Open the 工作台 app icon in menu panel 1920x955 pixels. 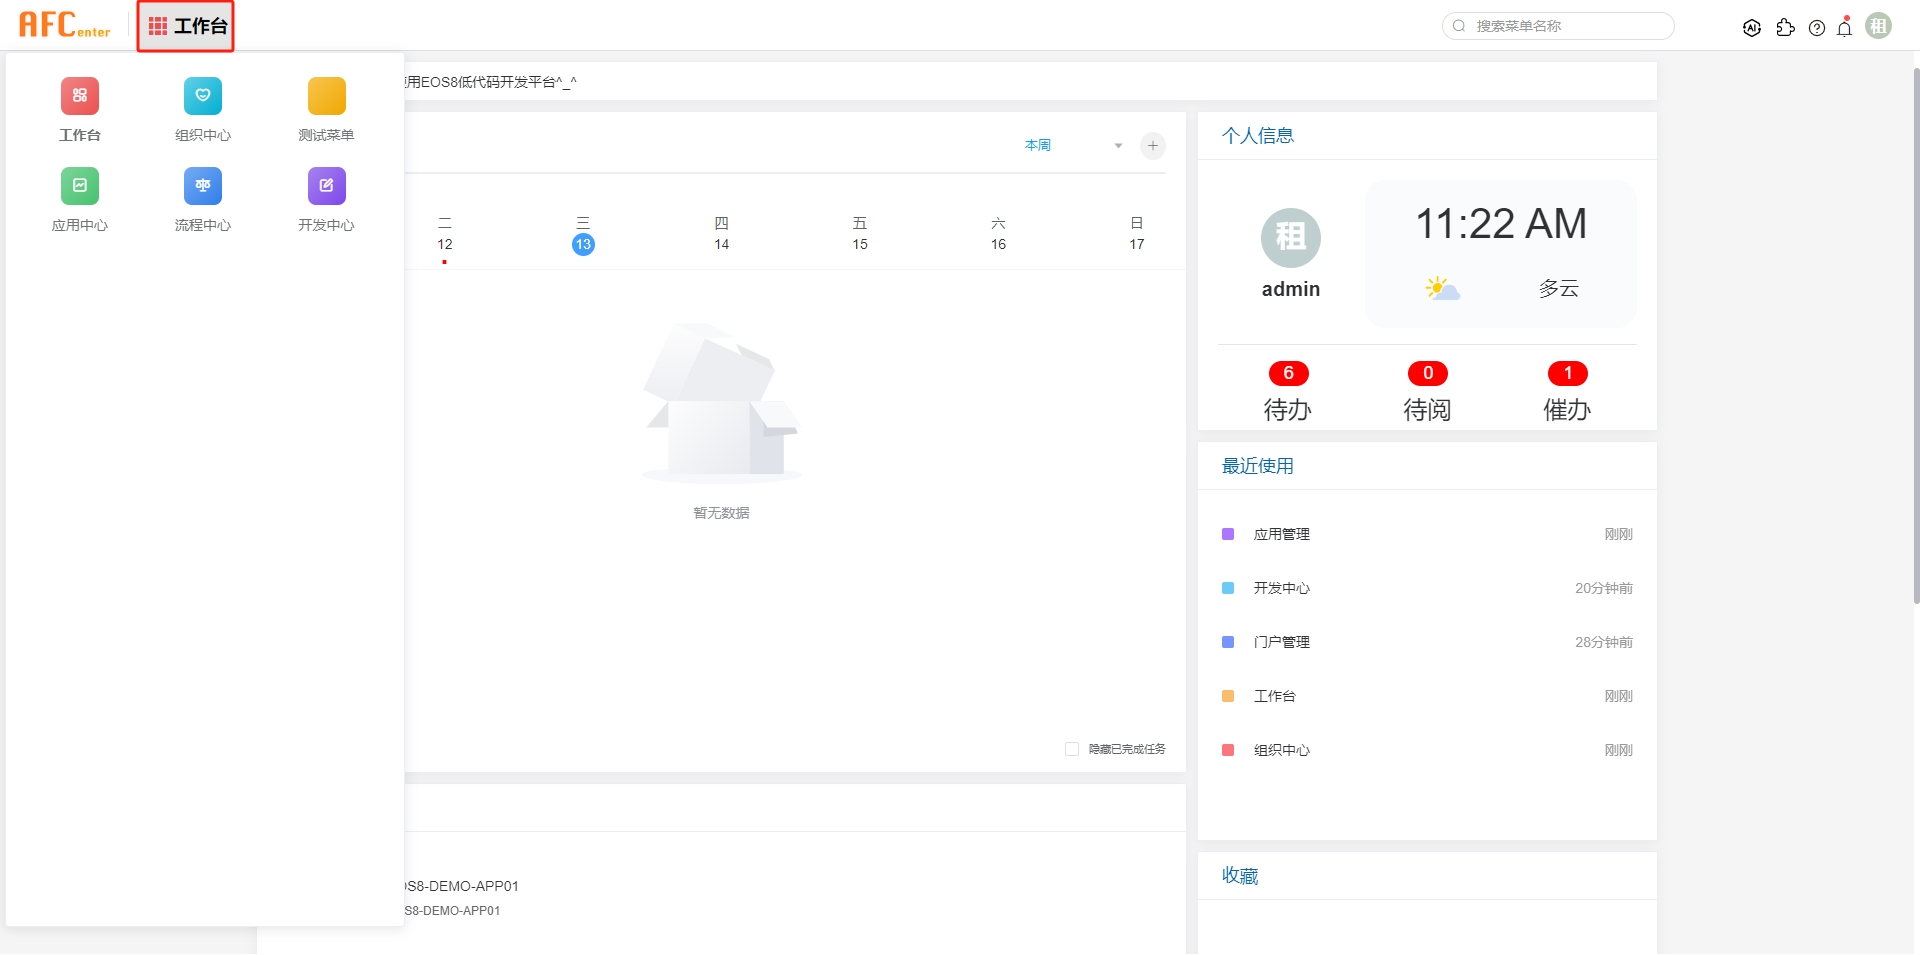[80, 97]
